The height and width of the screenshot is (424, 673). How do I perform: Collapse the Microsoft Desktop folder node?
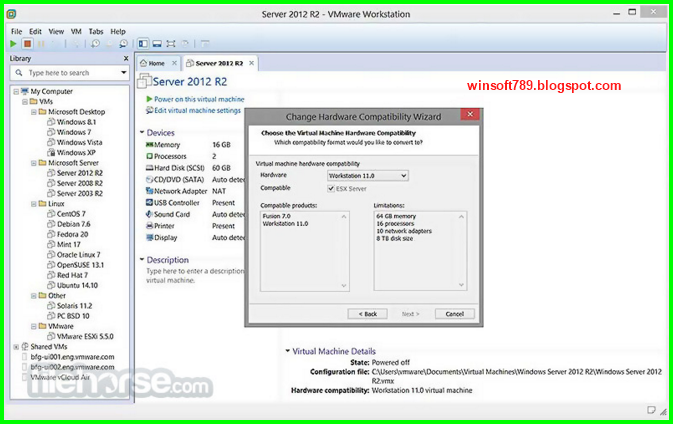pyautogui.click(x=33, y=112)
